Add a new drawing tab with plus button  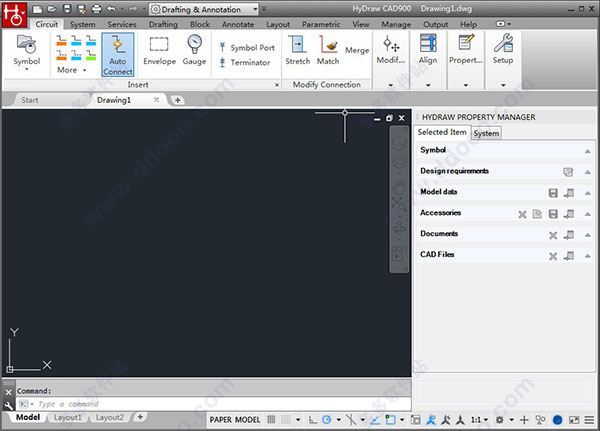(178, 100)
